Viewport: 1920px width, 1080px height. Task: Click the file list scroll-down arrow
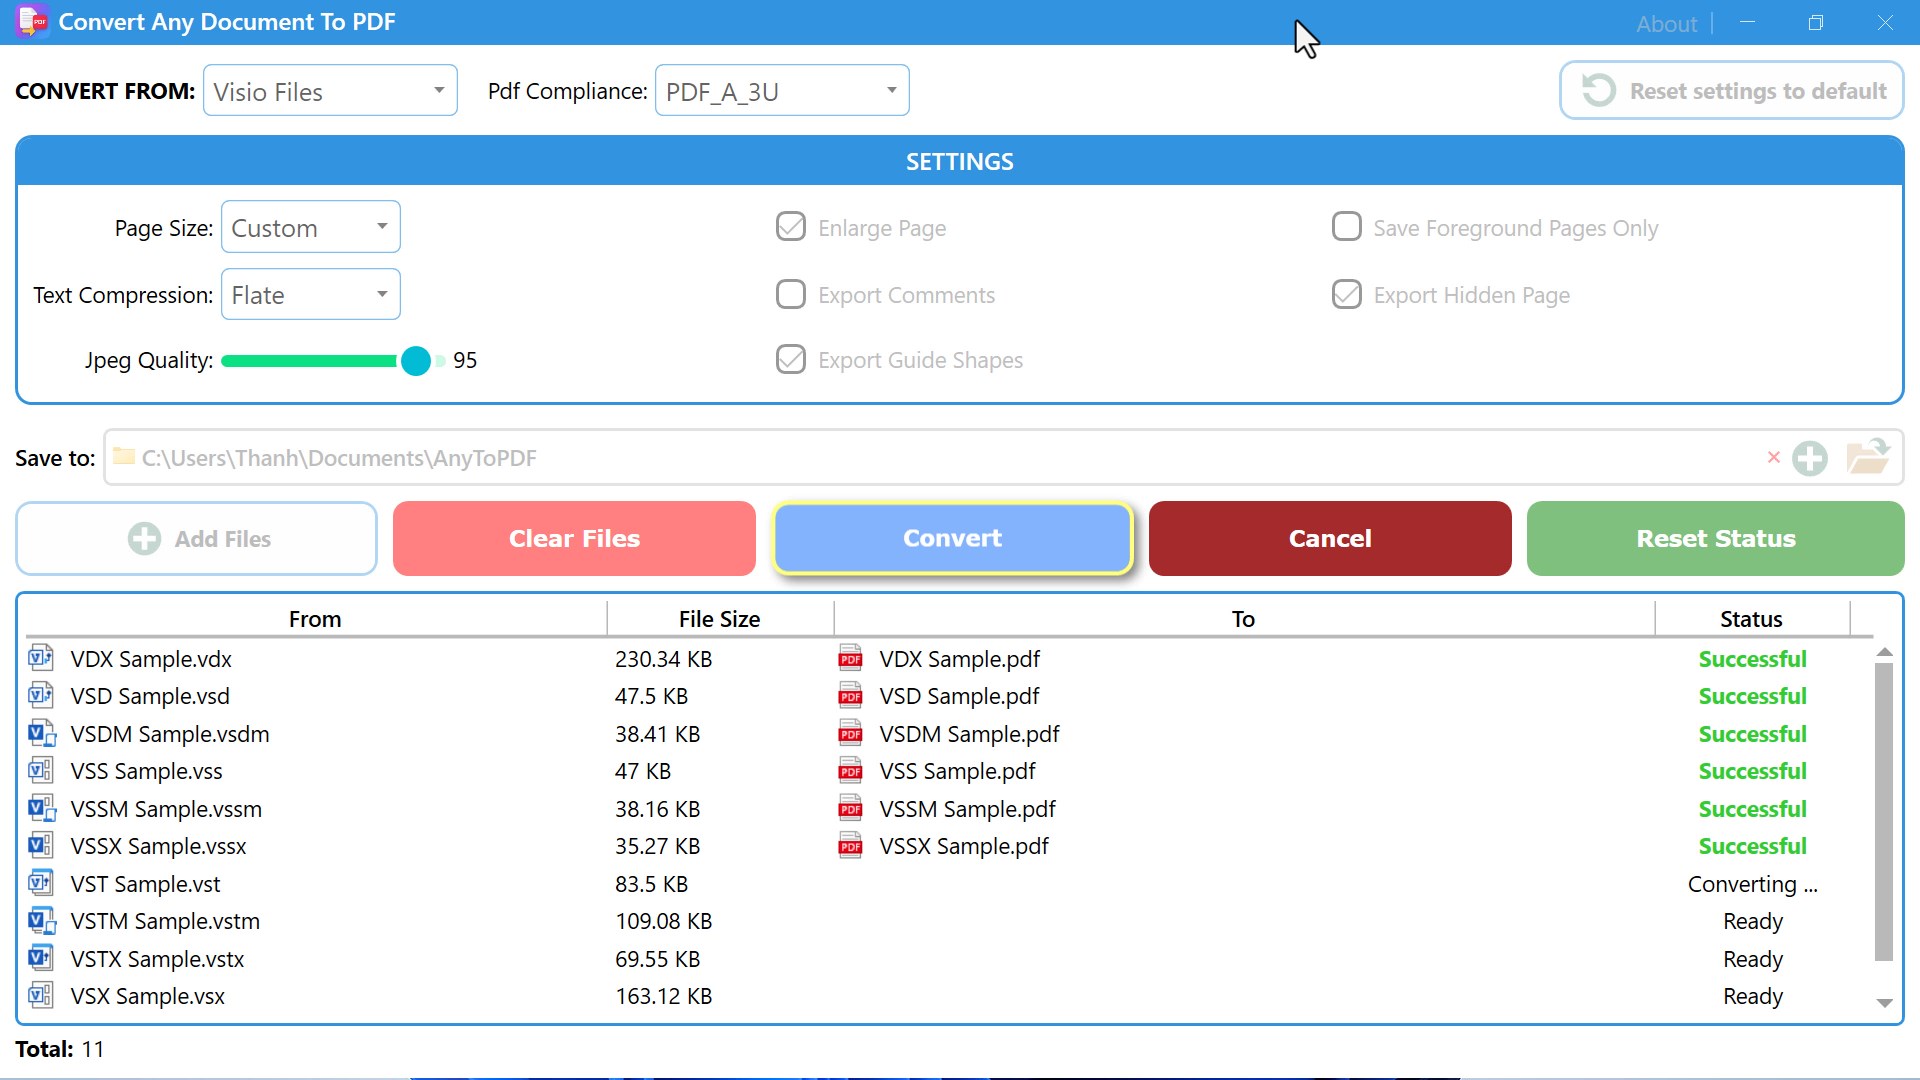tap(1884, 1002)
